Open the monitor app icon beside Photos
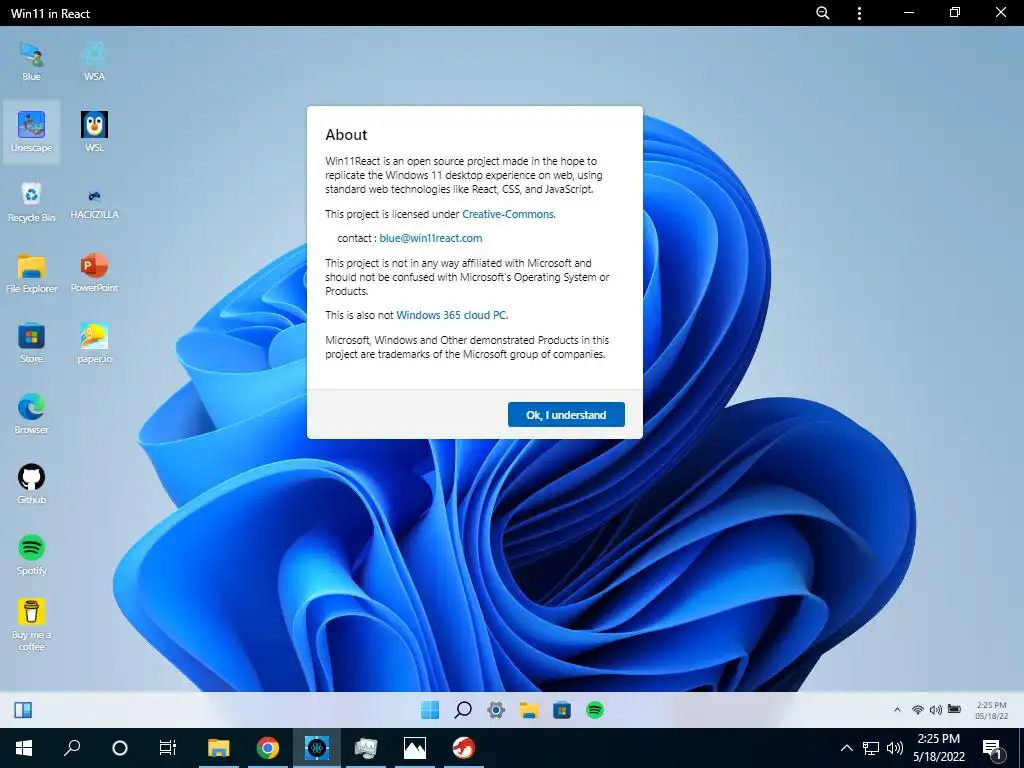Viewport: 1024px width, 768px height. tap(366, 748)
